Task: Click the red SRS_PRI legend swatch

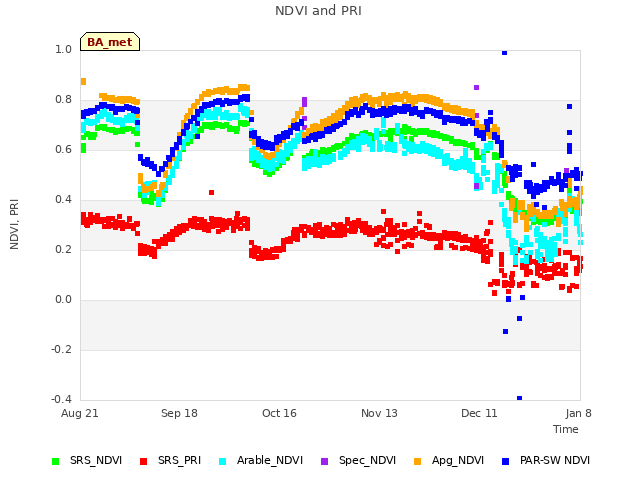Action: pos(143,461)
